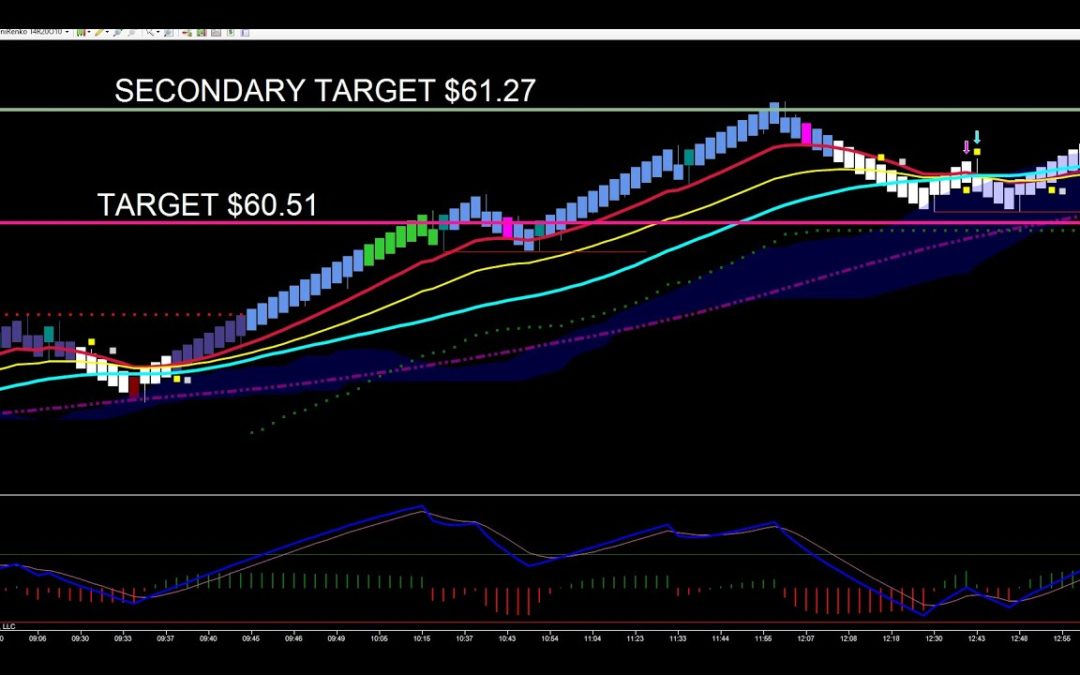This screenshot has width=1080, height=675.
Task: Open the chart style dropdown arrow
Action: [89, 30]
